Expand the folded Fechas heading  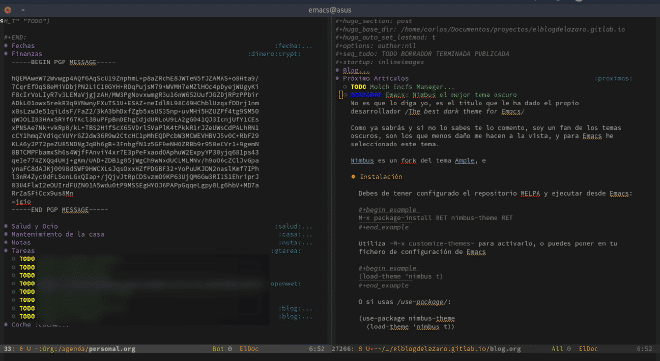point(23,45)
